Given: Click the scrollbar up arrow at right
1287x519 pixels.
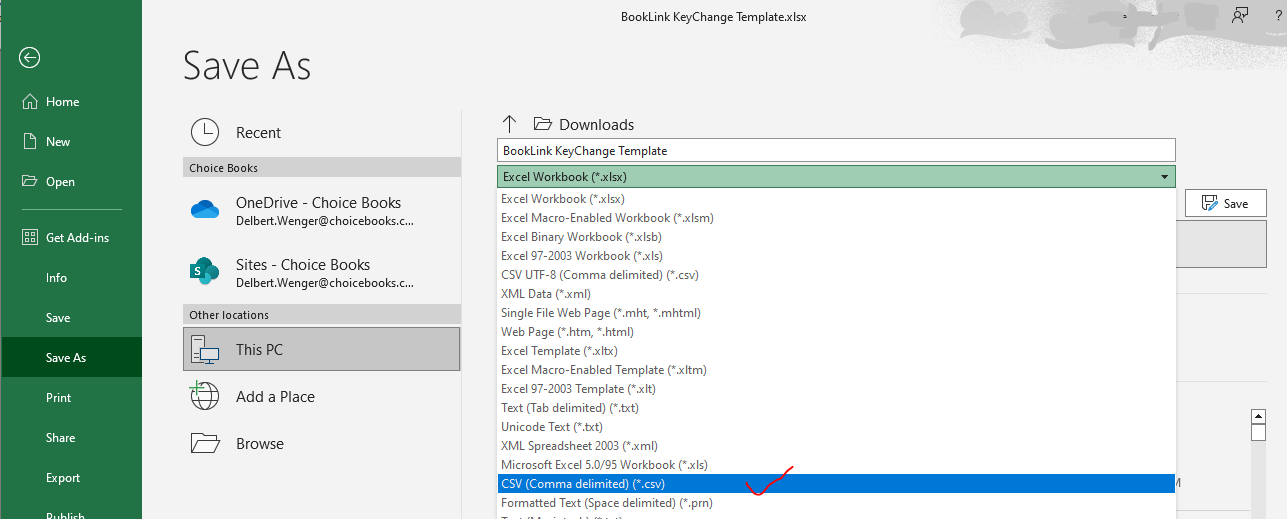Looking at the screenshot, I should 1259,416.
